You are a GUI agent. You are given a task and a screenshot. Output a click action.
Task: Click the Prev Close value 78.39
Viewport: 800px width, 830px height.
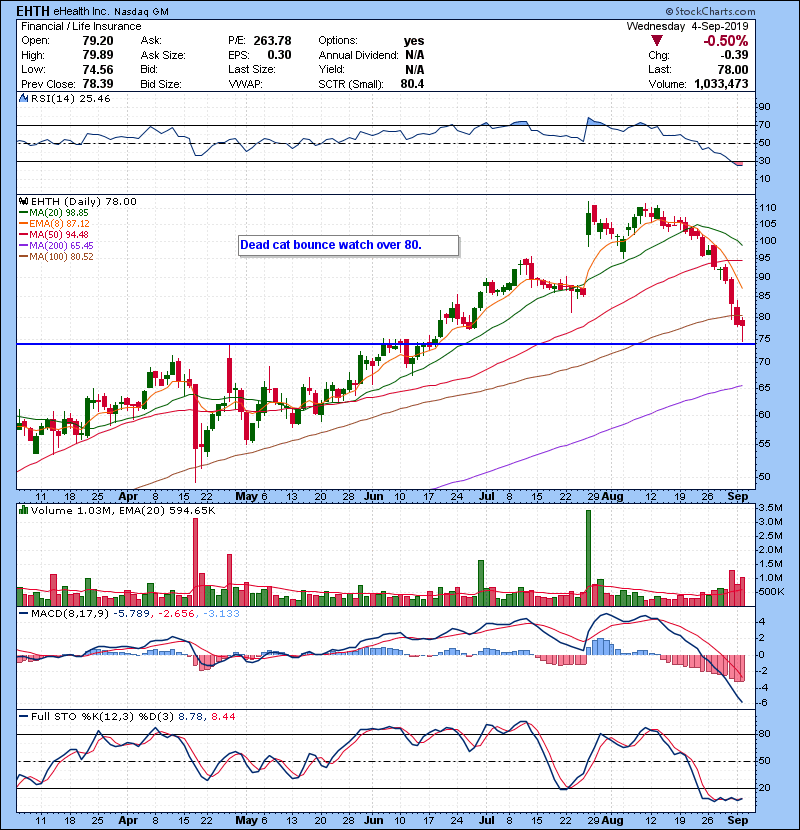[x=98, y=84]
